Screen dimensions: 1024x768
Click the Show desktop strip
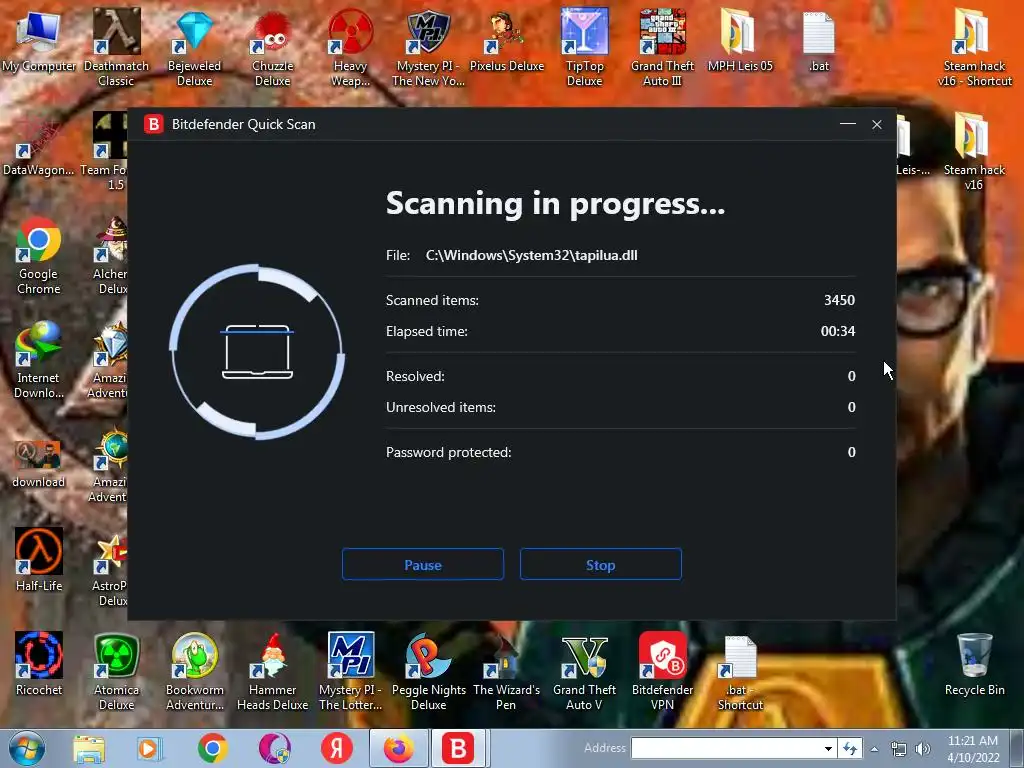tap(1018, 748)
